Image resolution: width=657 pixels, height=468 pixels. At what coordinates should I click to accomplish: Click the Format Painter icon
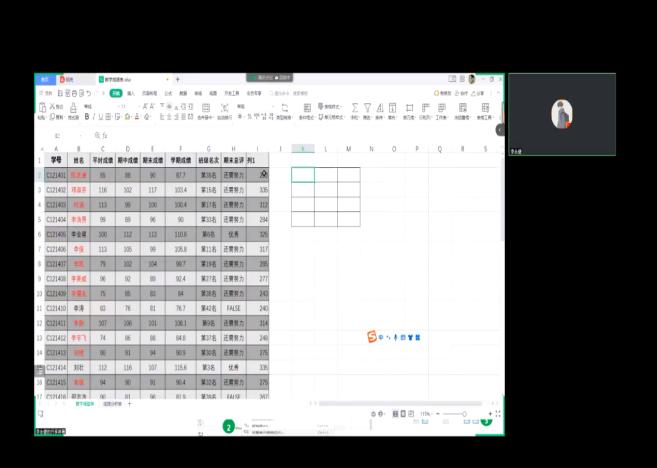tap(73, 108)
